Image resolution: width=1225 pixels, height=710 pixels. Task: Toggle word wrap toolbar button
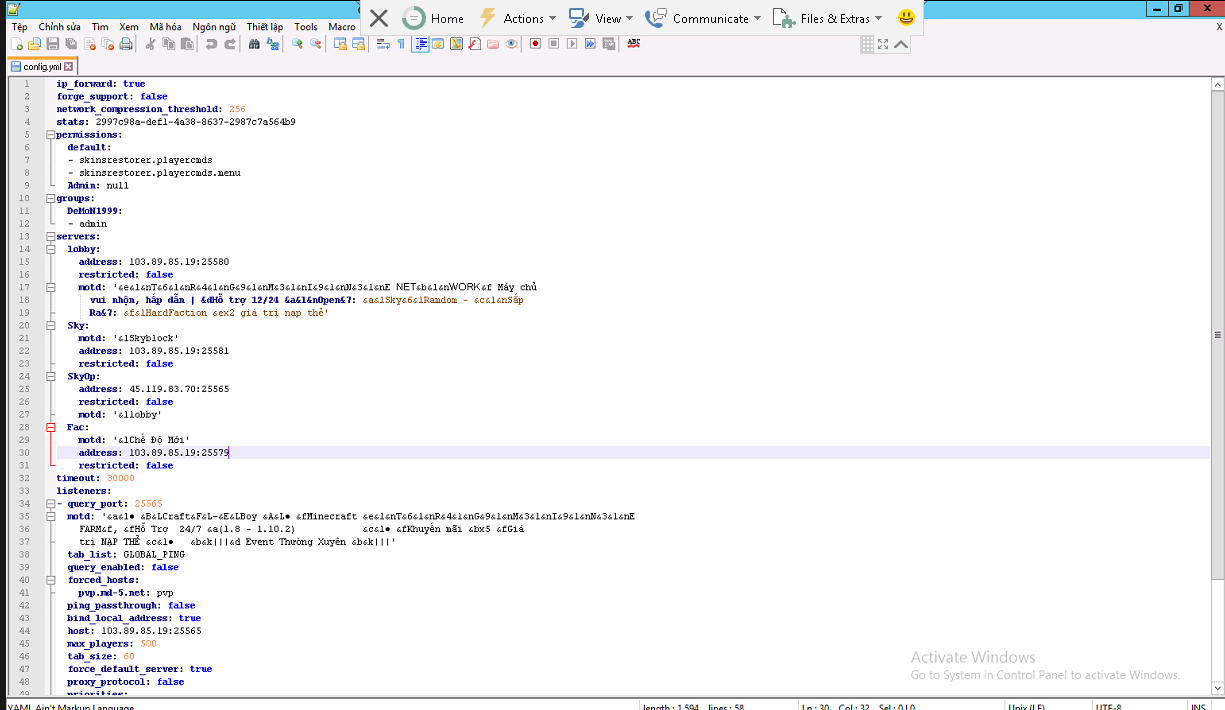click(383, 44)
